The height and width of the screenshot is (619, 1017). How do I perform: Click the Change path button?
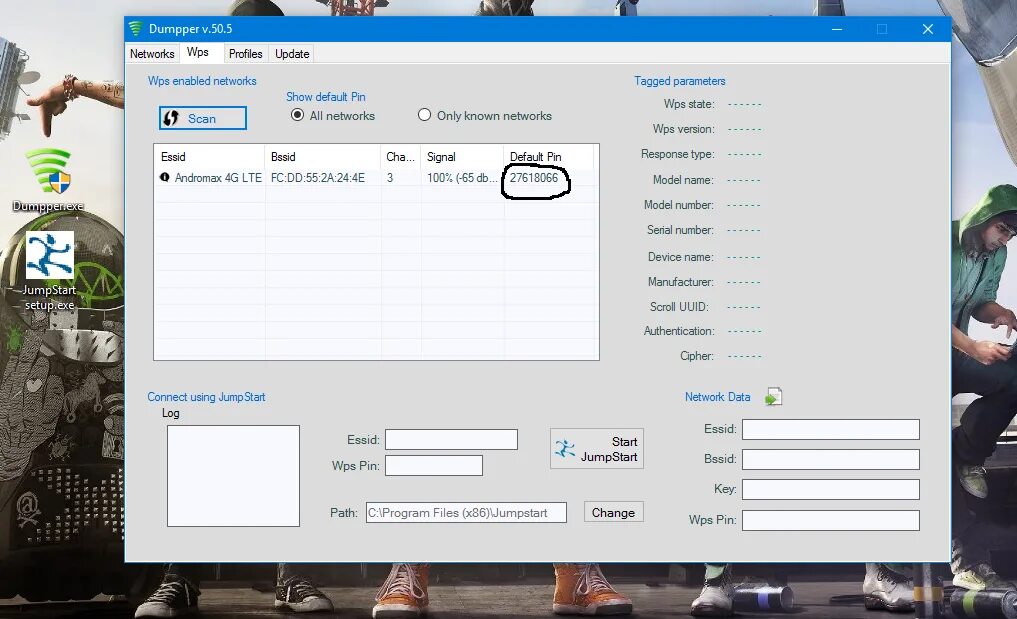[613, 512]
